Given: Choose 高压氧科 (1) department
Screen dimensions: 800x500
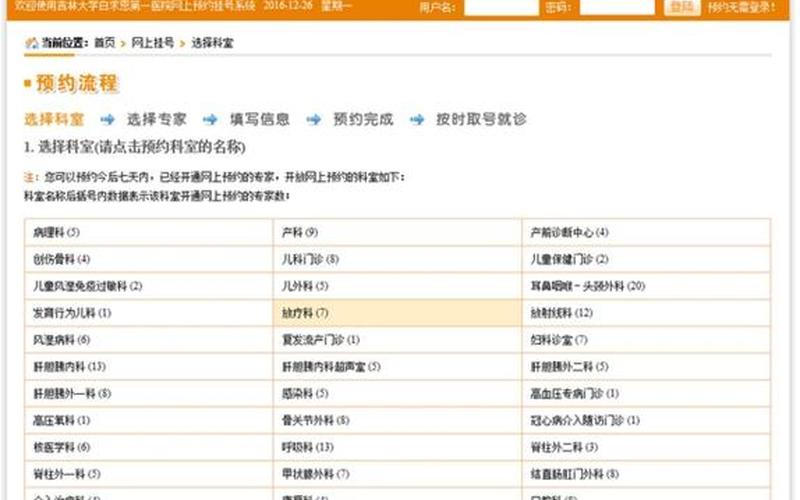Looking at the screenshot, I should pyautogui.click(x=62, y=420).
